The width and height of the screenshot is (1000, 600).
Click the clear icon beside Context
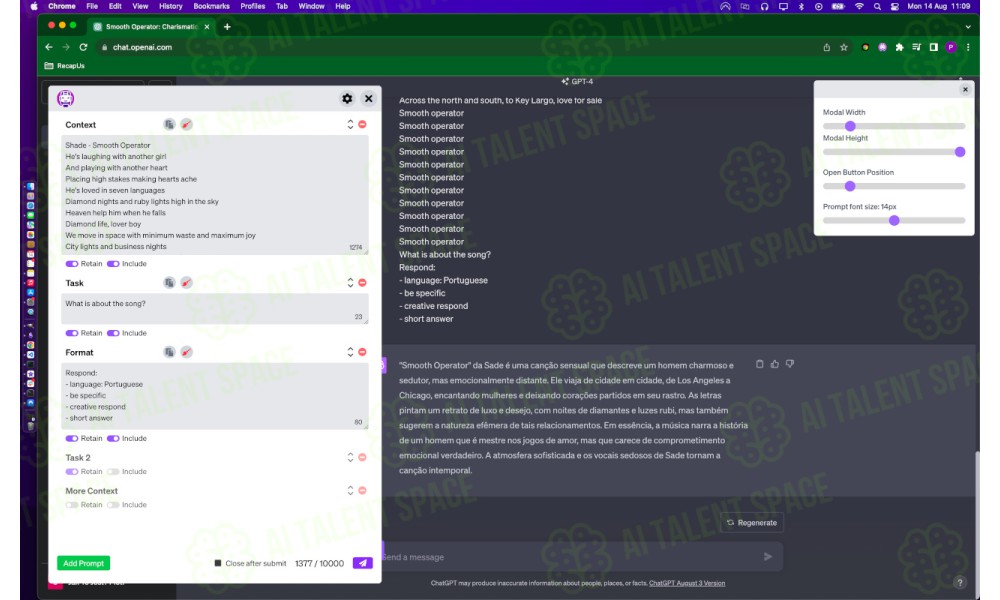(186, 124)
